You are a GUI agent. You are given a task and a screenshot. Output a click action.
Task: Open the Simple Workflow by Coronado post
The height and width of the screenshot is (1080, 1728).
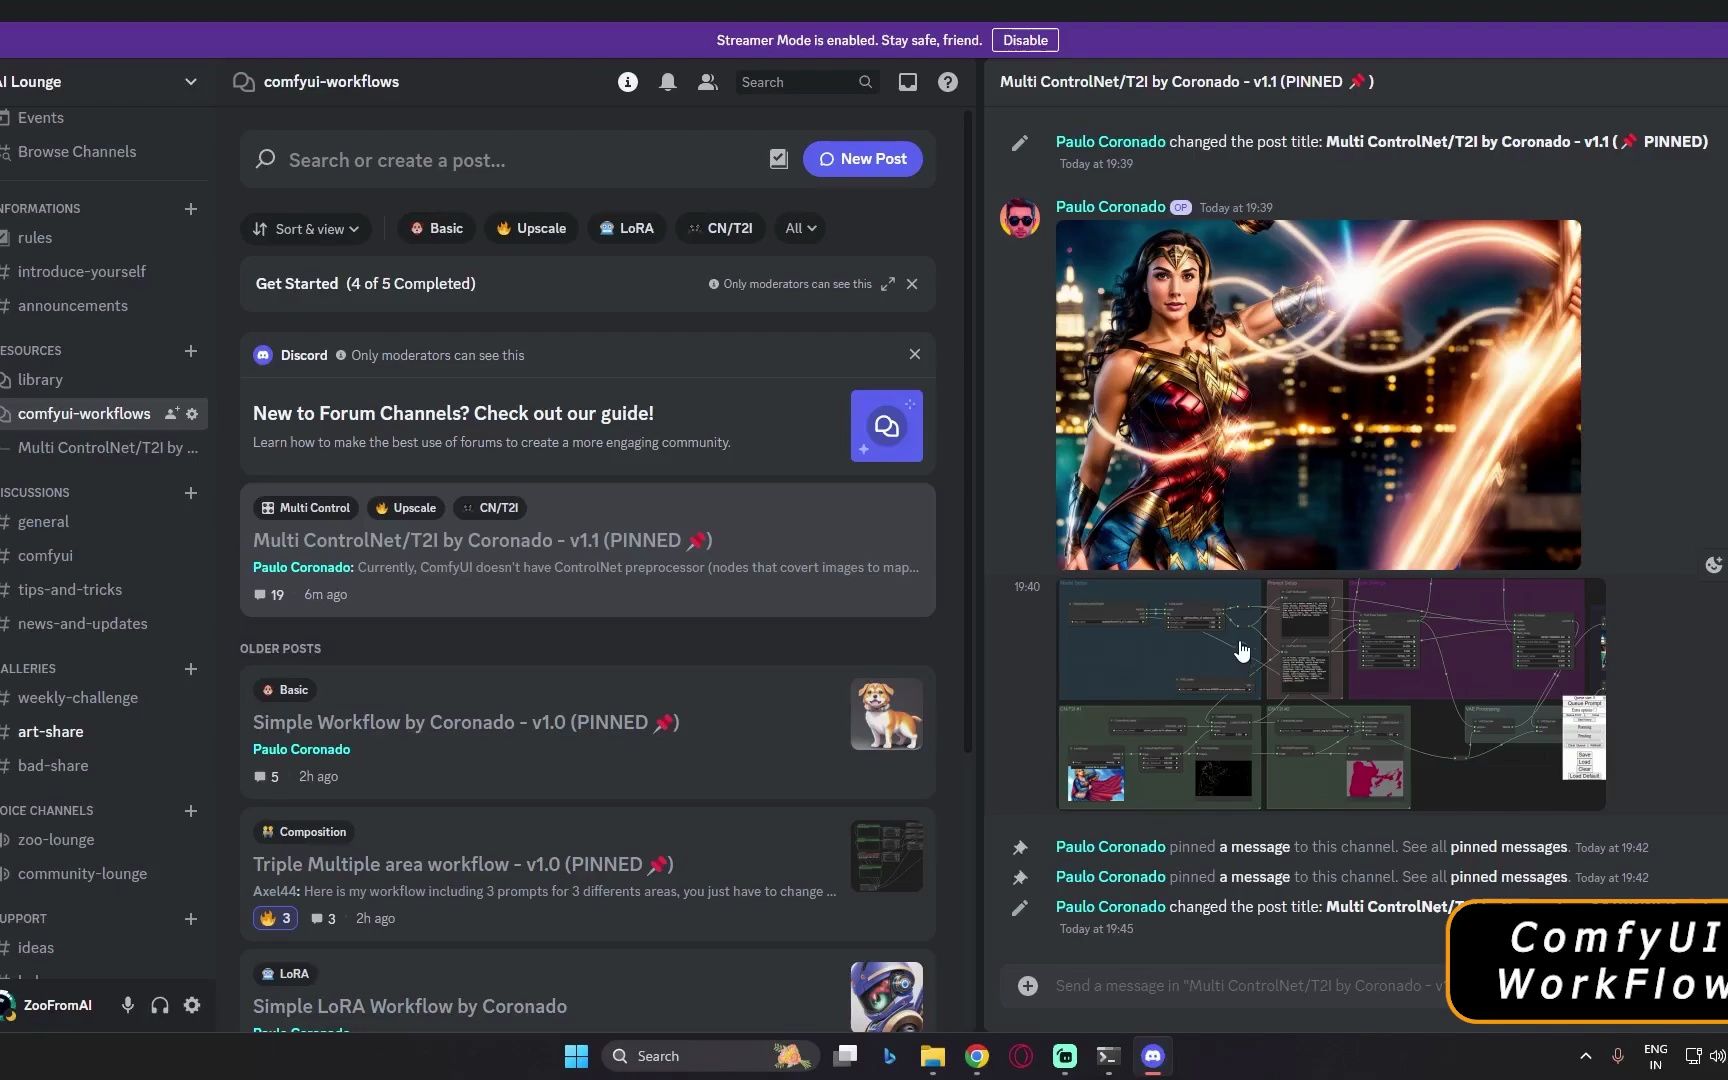(x=588, y=732)
